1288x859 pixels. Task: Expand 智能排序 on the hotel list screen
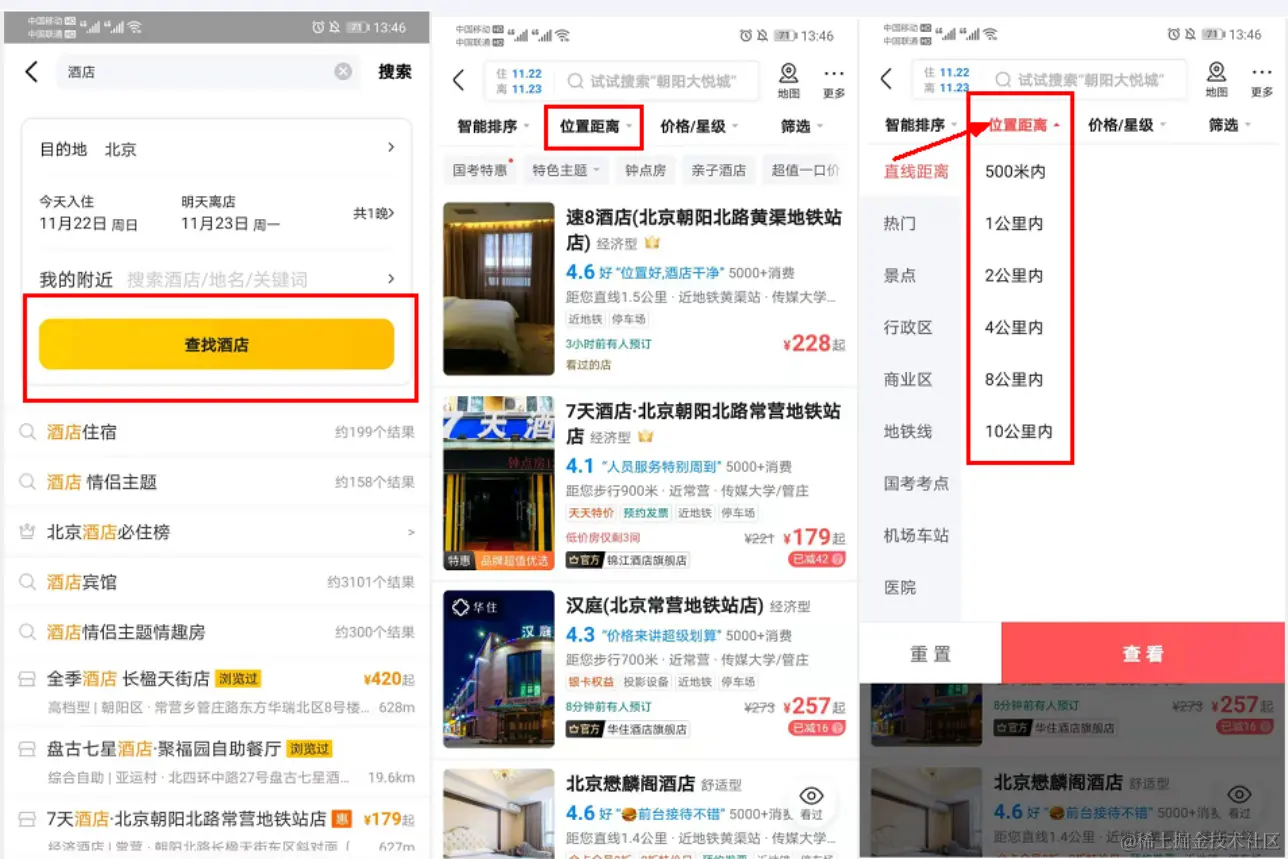point(492,126)
